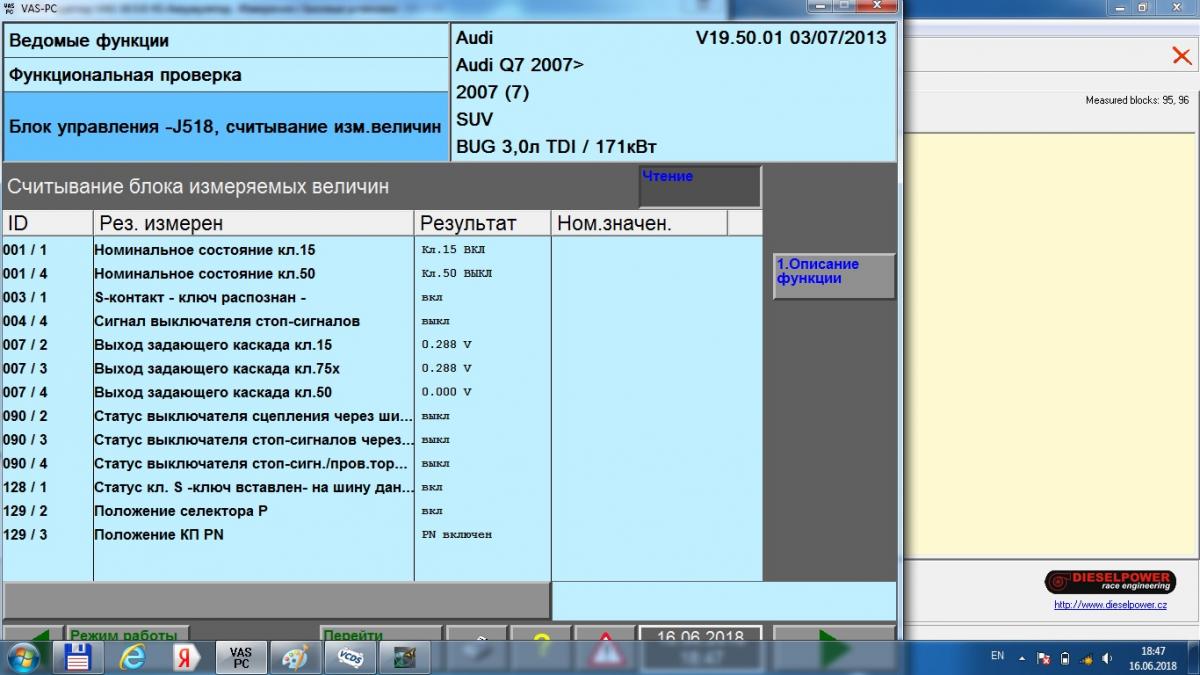
Task: Click engine text BUG 3,0л TDI / 171кВт
Action: click(557, 146)
